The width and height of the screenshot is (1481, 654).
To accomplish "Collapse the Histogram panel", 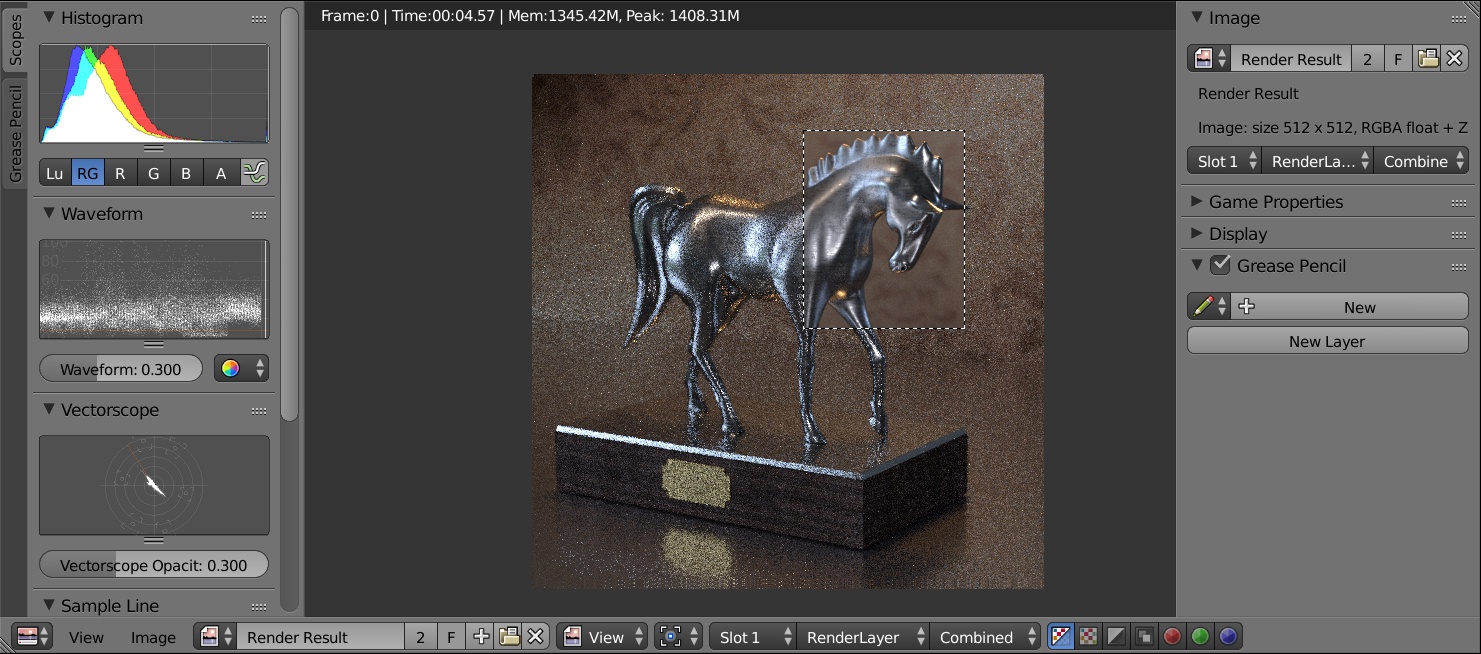I will (48, 17).
